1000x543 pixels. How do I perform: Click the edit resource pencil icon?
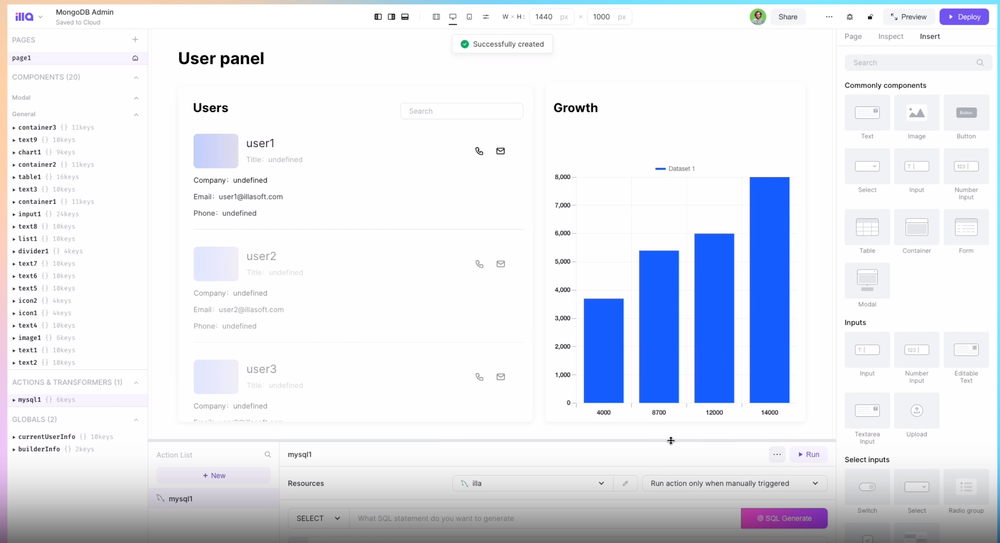tap(626, 483)
